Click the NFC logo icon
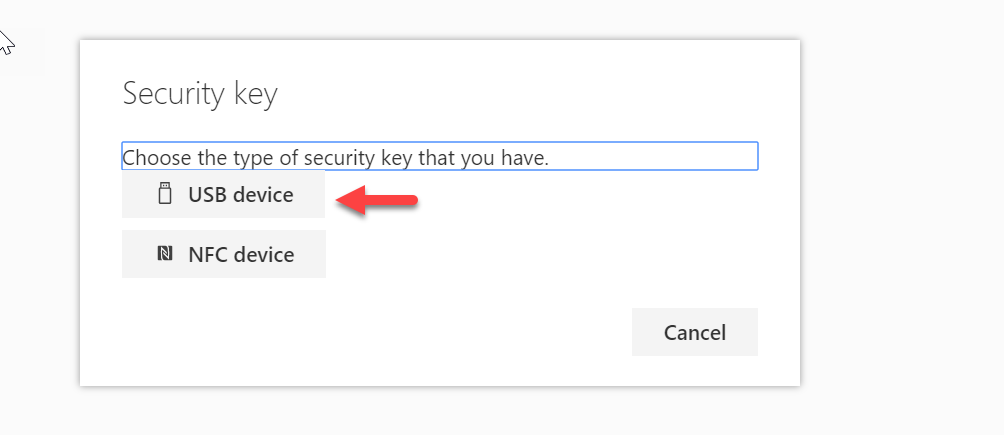 165,254
